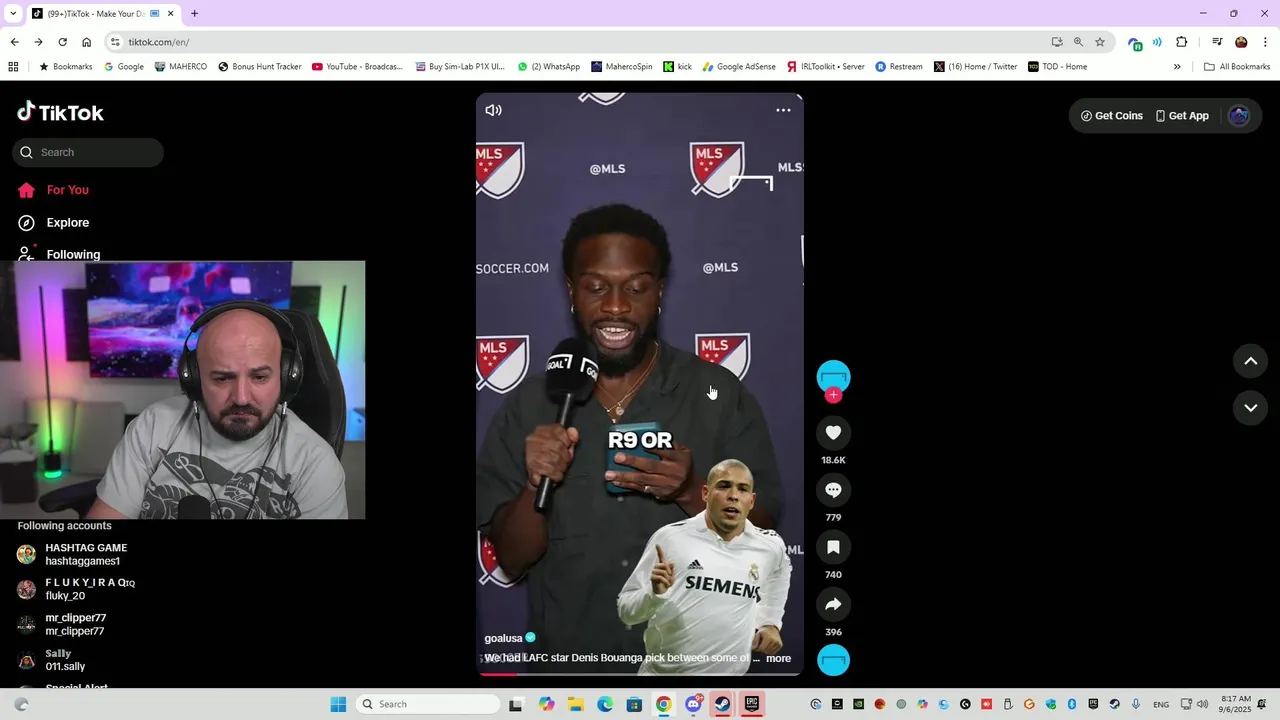The height and width of the screenshot is (720, 1280).
Task: Open the Following feed
Action: click(59, 253)
